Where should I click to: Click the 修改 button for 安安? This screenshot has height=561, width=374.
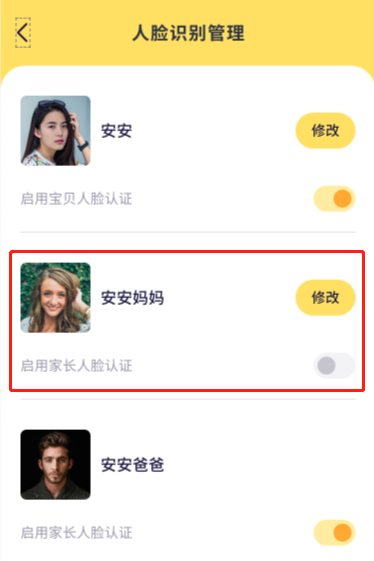pyautogui.click(x=325, y=131)
